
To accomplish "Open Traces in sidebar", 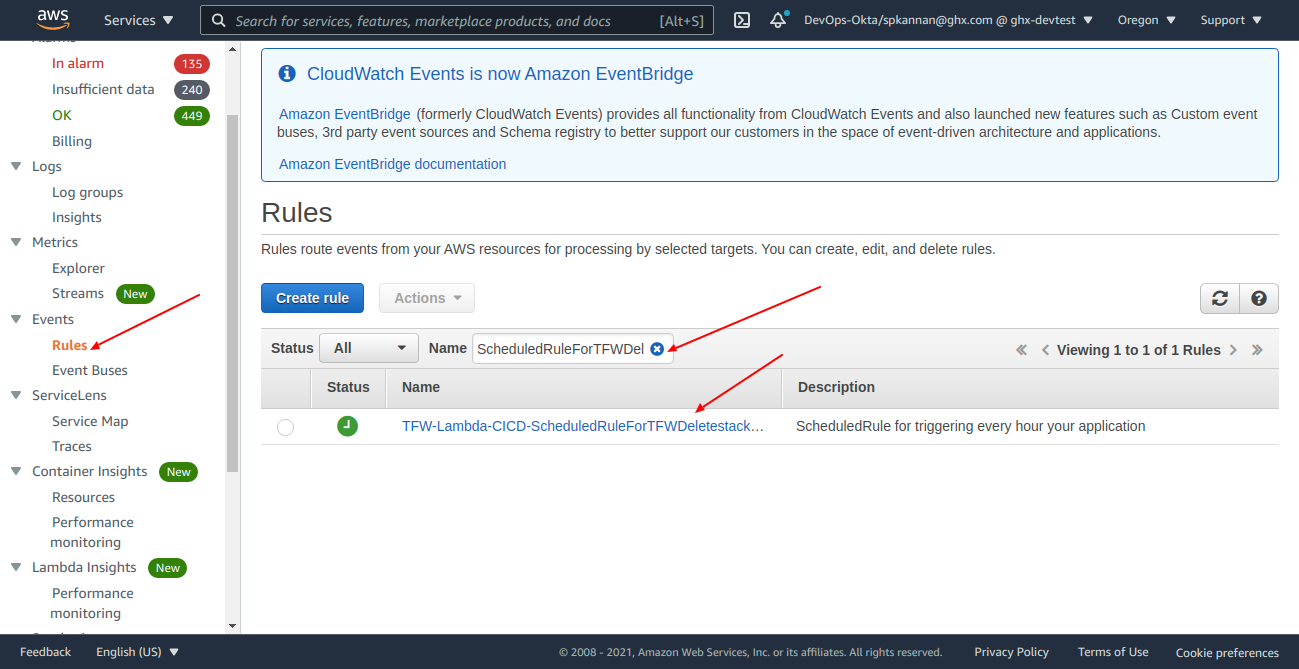I will [72, 446].
